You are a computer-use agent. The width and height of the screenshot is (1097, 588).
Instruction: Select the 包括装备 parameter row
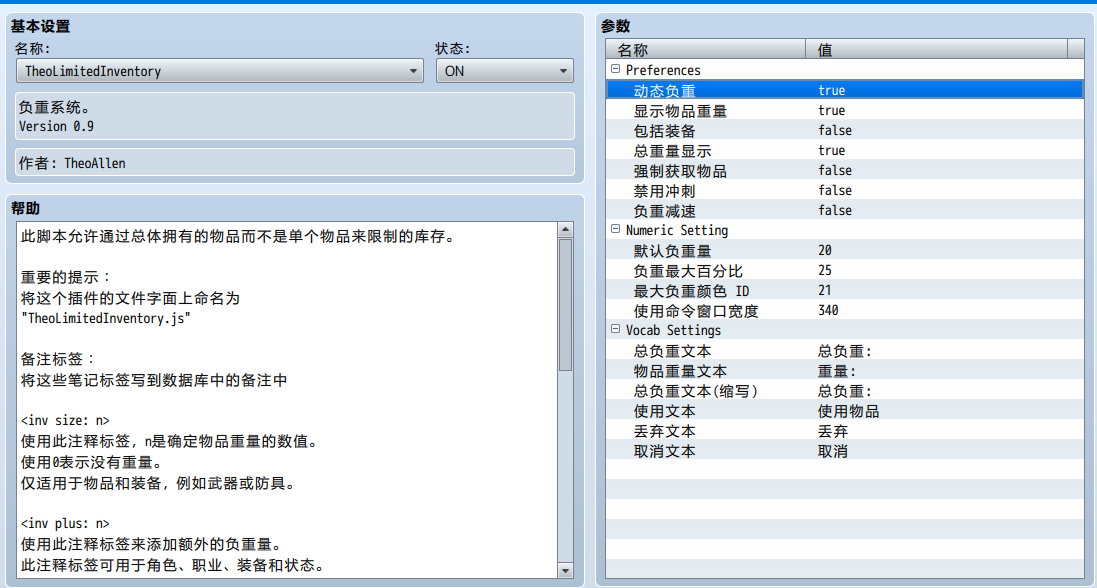coord(844,131)
